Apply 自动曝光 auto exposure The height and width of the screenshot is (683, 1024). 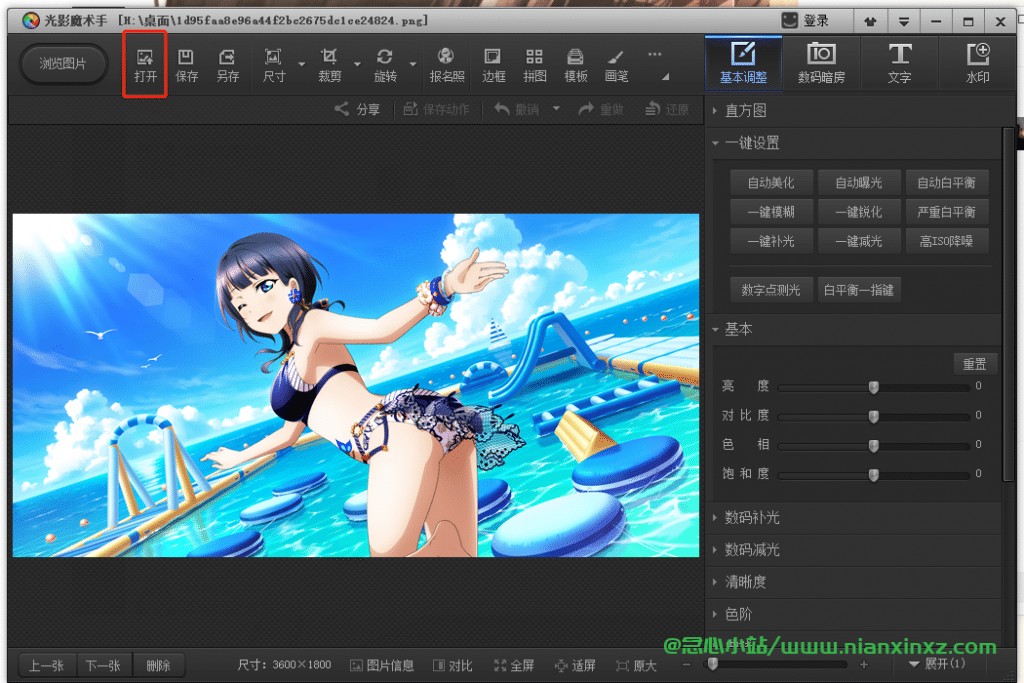click(x=859, y=183)
